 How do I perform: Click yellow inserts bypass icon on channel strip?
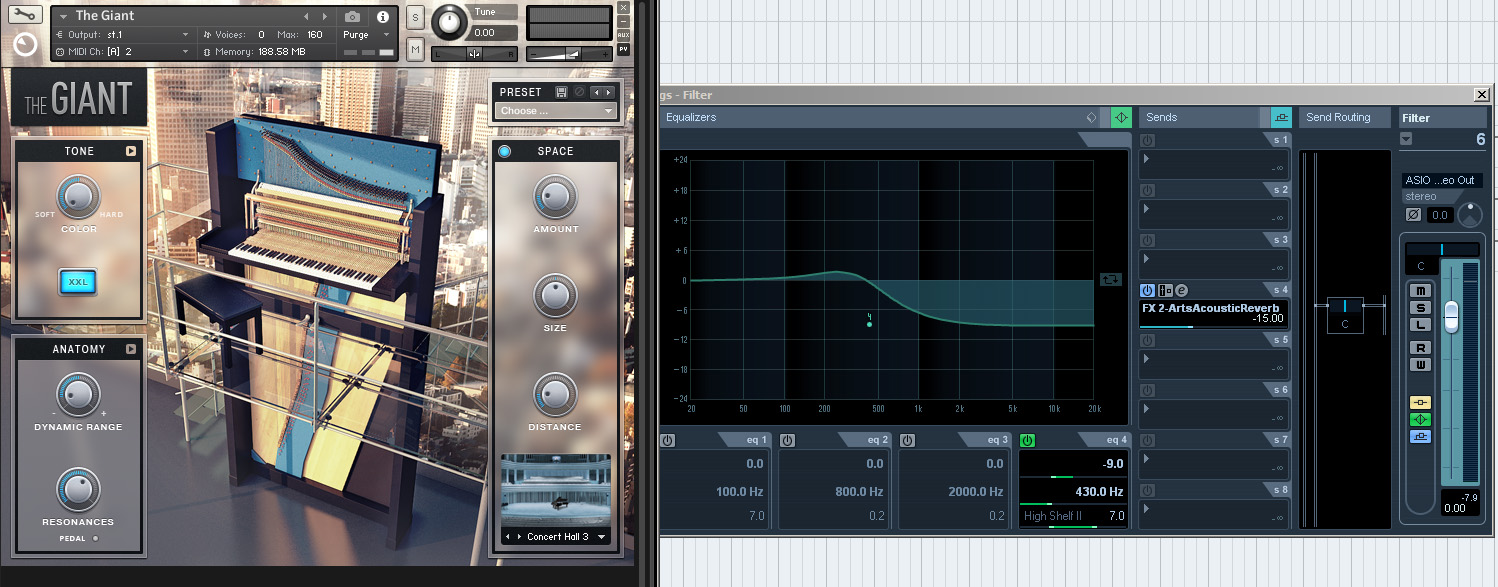click(x=1421, y=403)
